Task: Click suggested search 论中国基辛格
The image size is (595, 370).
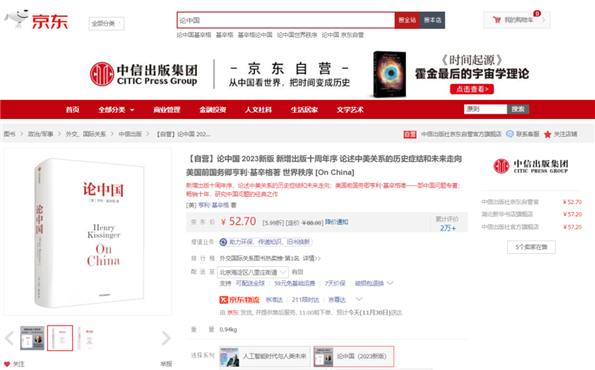Action: click(x=194, y=35)
